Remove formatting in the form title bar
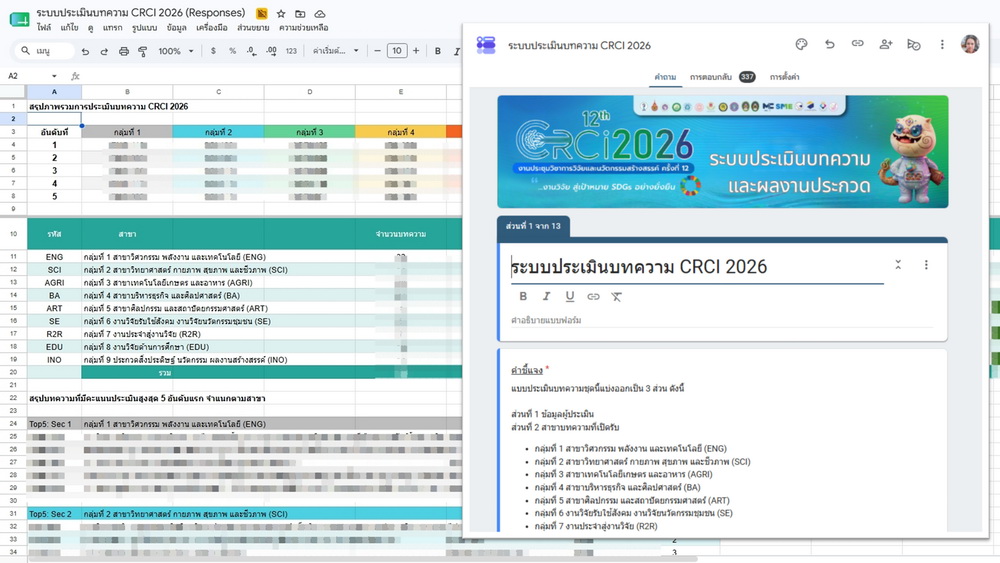 [616, 296]
